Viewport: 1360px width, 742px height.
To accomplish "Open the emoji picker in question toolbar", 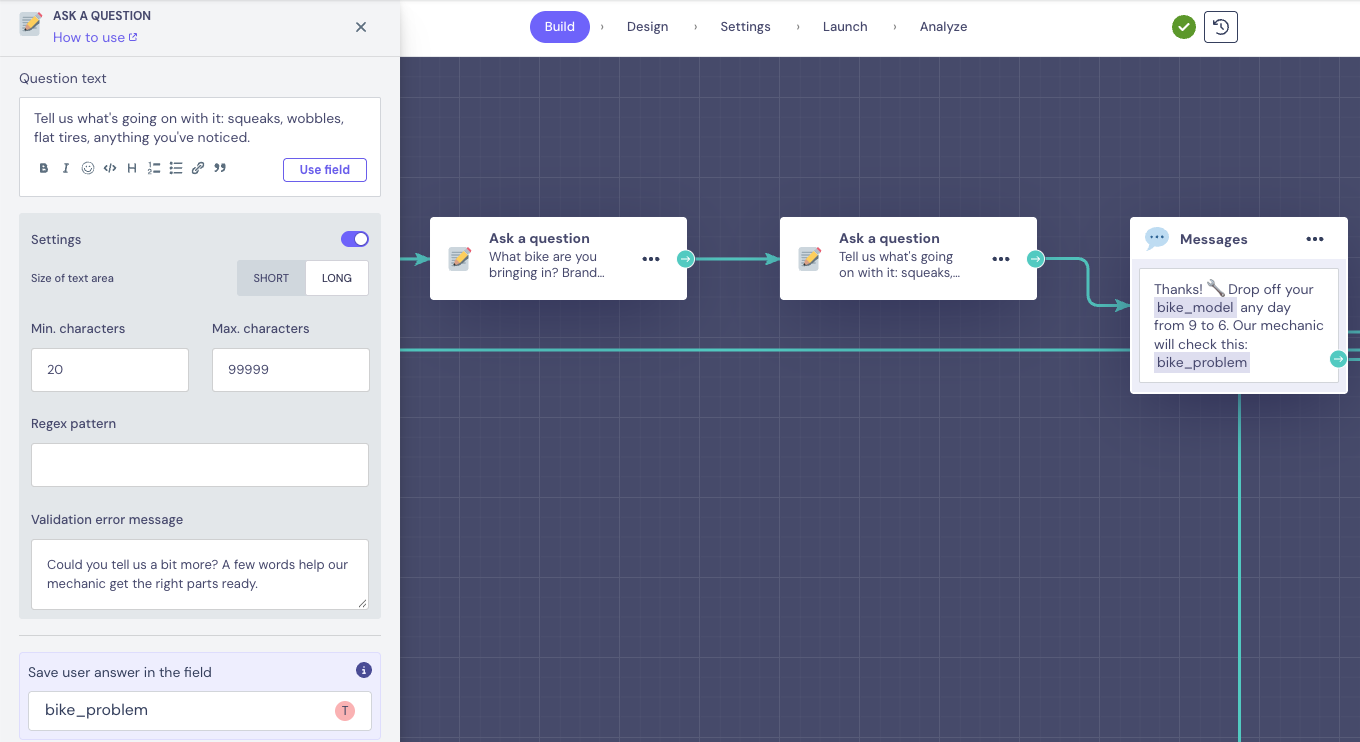I will [88, 168].
